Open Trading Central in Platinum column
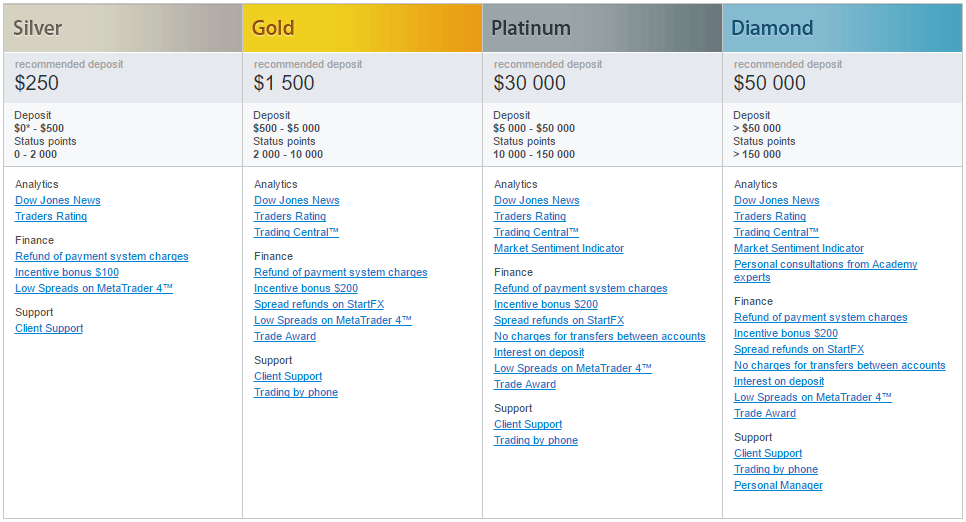Image resolution: width=966 pixels, height=522 pixels. [x=536, y=232]
